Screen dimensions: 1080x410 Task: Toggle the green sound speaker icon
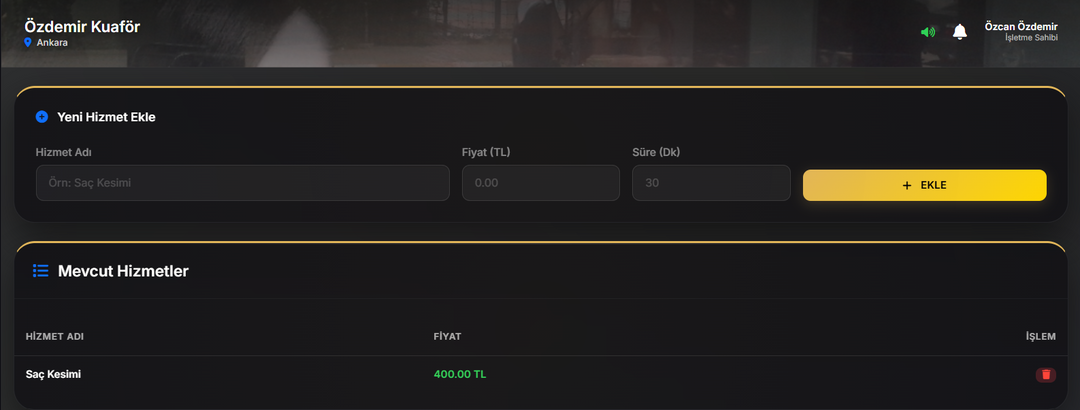point(928,32)
